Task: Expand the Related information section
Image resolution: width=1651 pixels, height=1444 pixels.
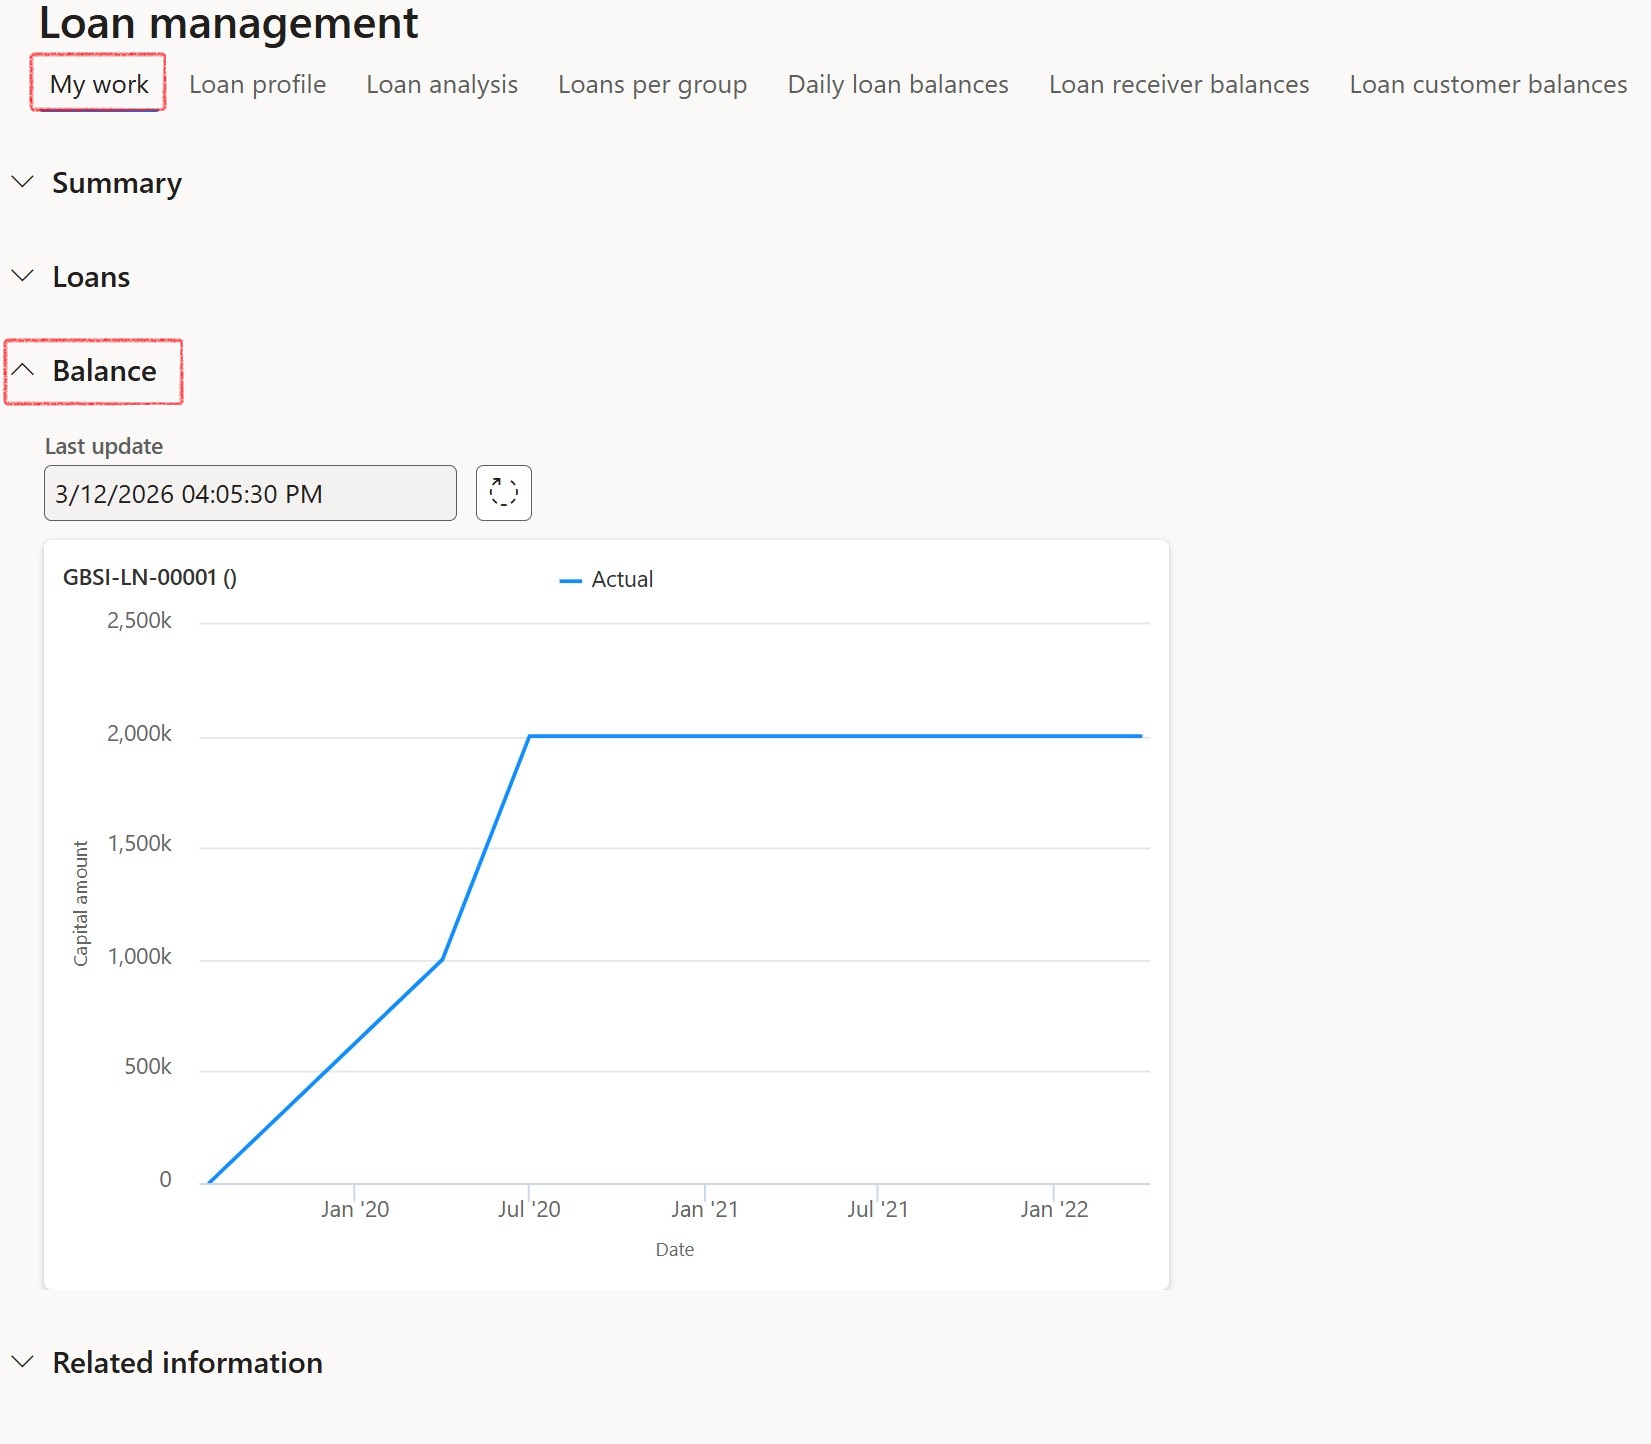Action: (x=186, y=1363)
